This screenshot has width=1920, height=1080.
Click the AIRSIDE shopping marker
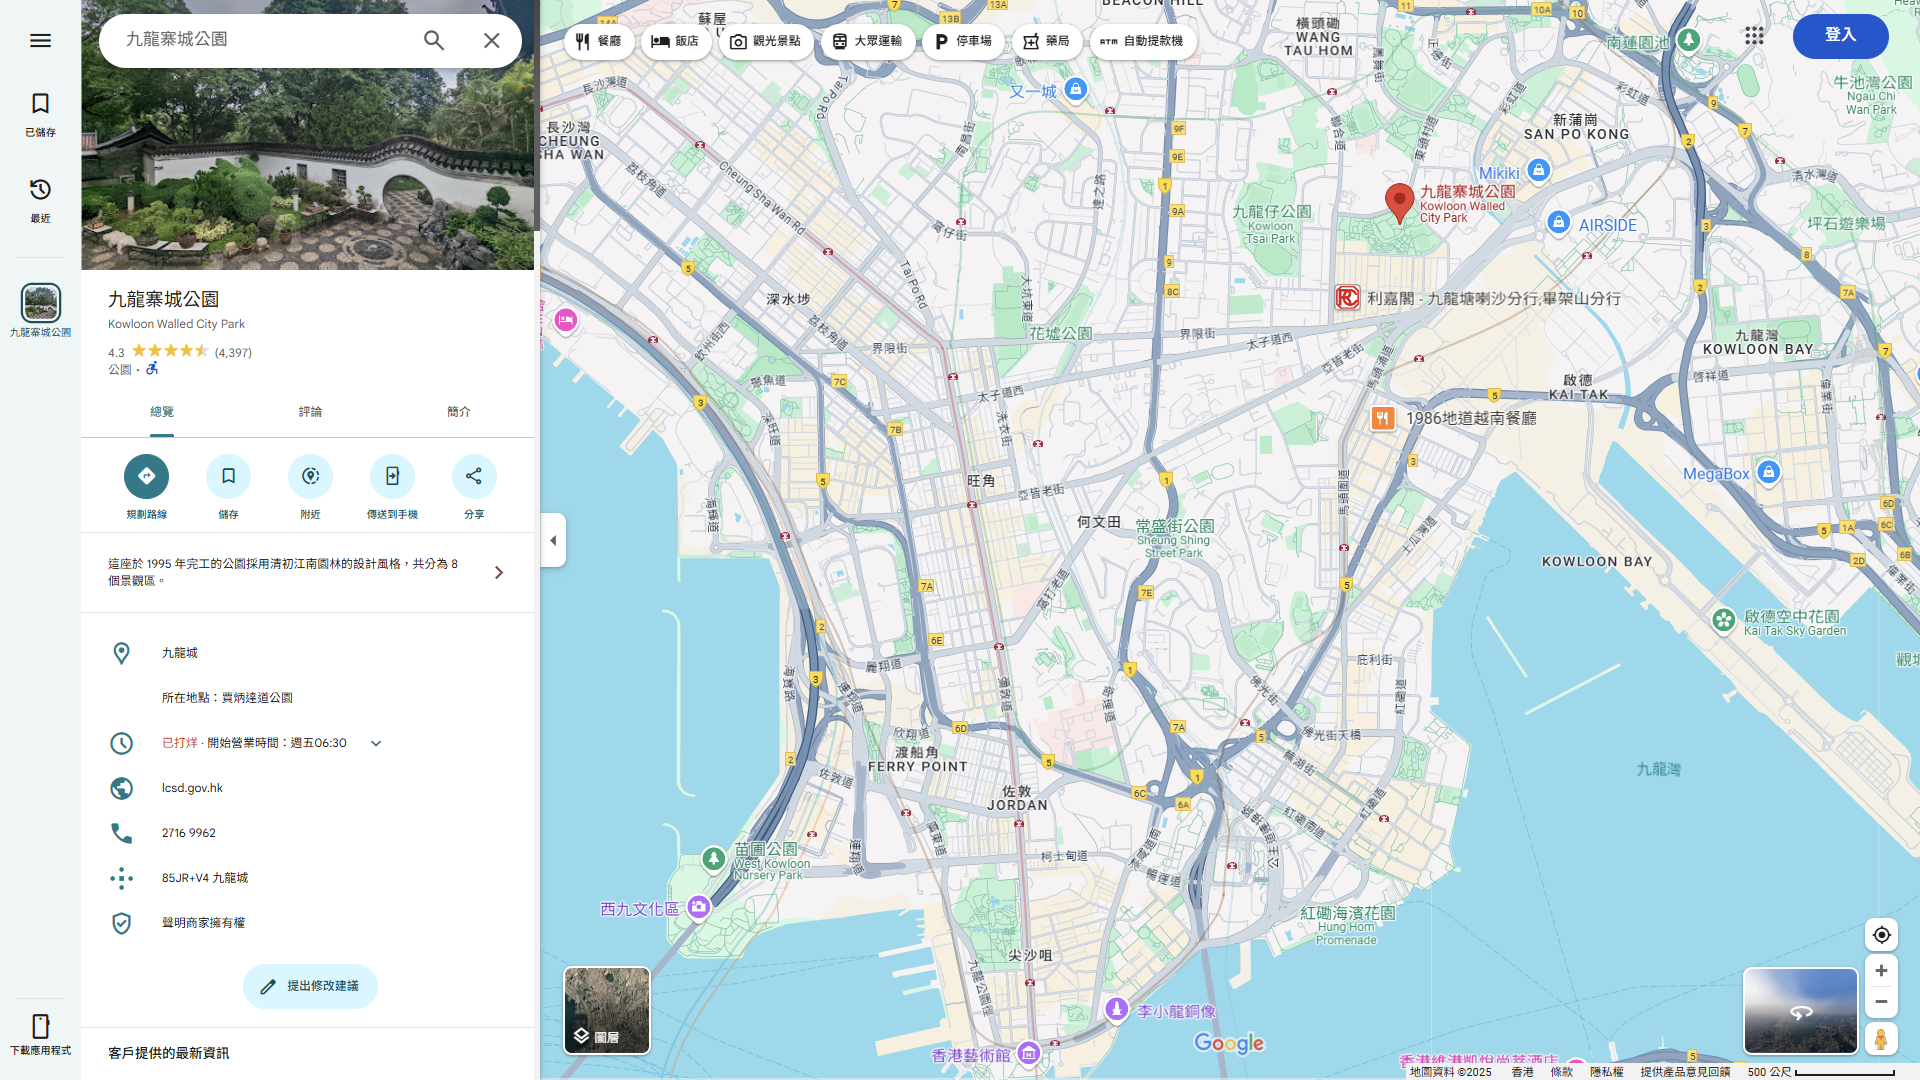[1558, 222]
